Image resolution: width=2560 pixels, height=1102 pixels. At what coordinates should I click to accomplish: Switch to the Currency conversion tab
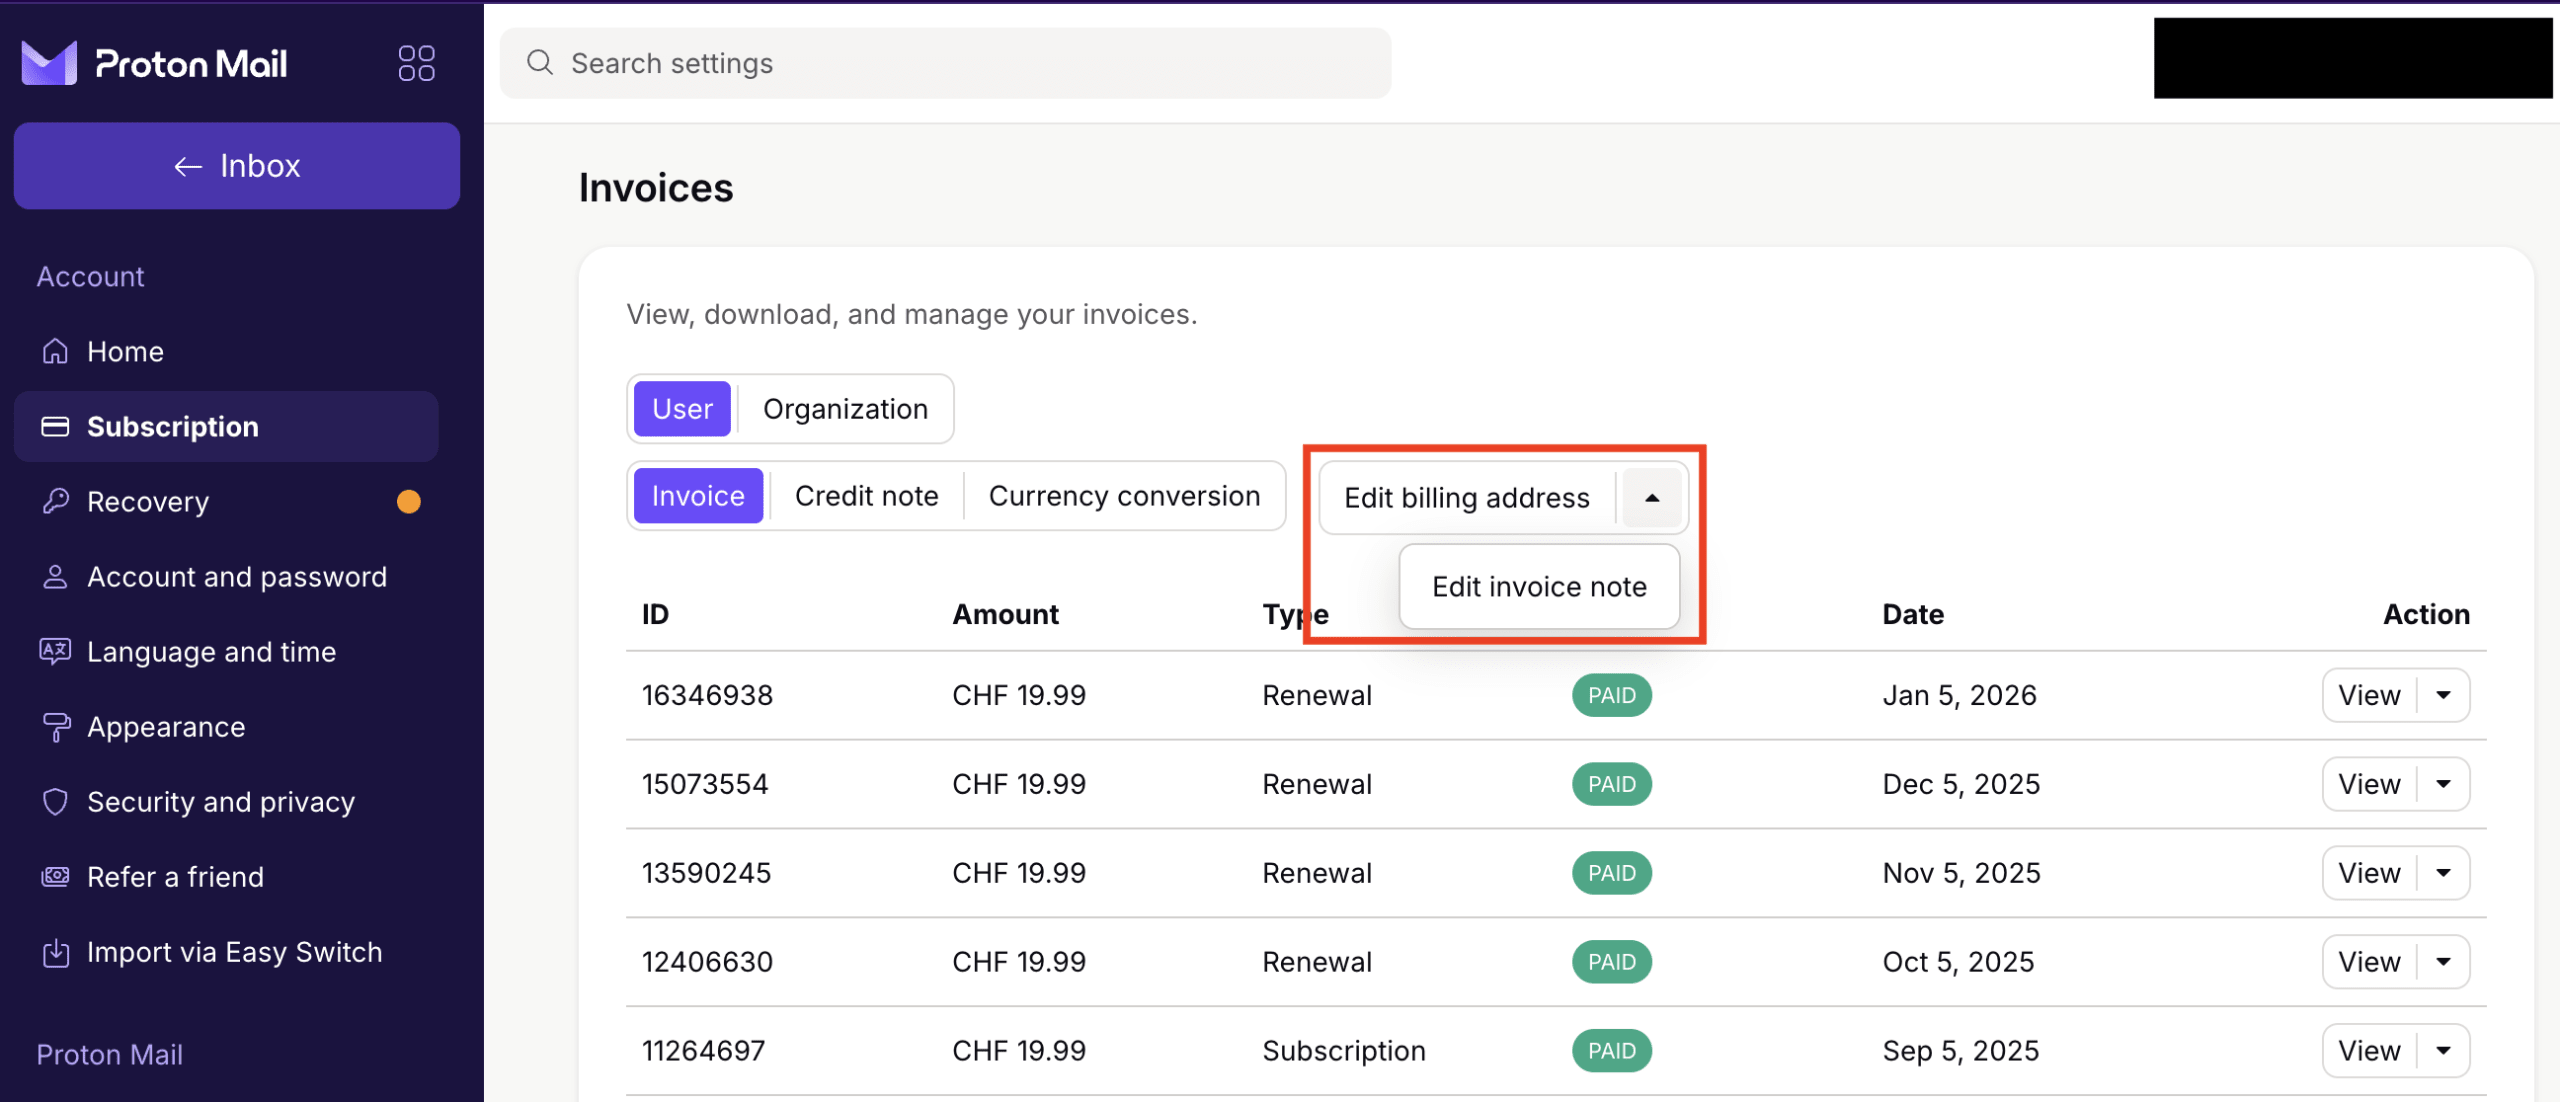[1124, 495]
